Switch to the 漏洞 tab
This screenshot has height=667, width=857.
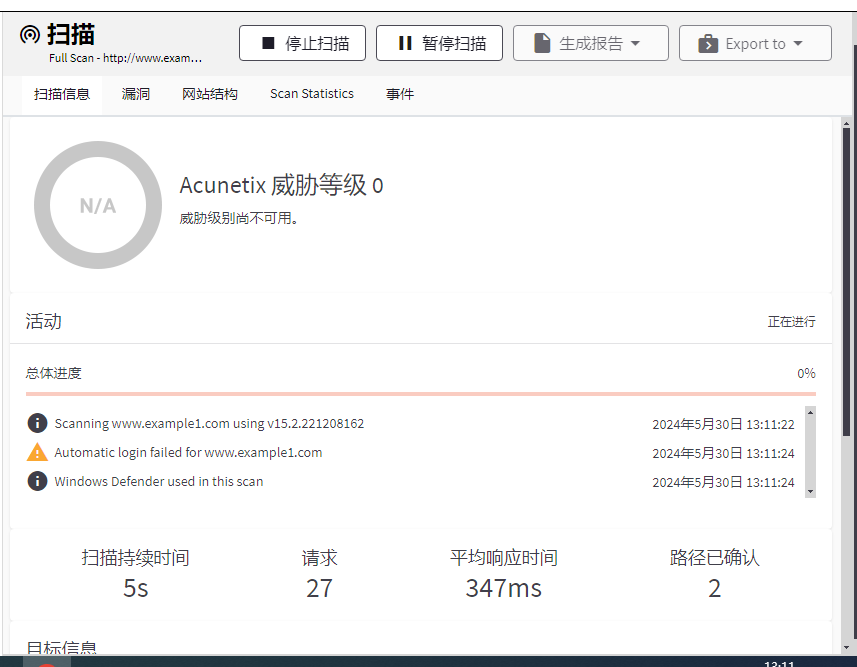tap(136, 95)
